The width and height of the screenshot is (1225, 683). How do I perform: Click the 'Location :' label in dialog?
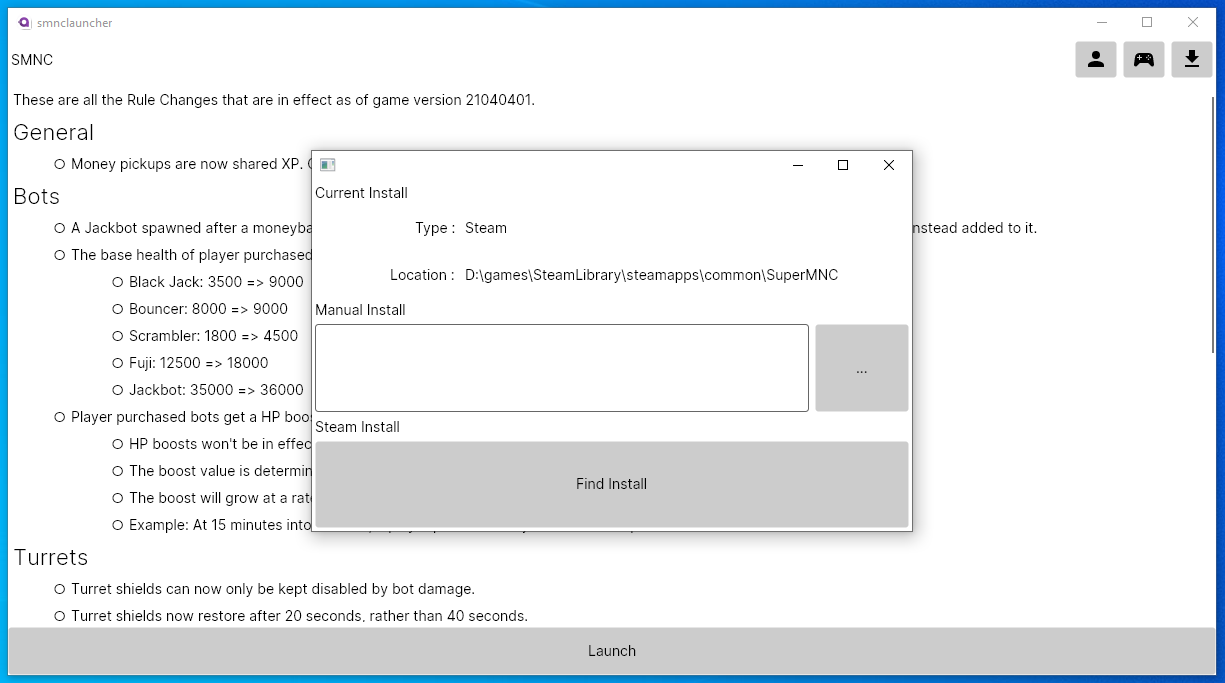[422, 275]
